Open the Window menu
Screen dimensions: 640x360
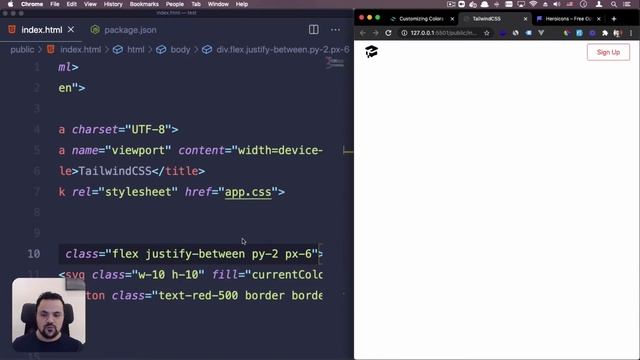[218, 4]
